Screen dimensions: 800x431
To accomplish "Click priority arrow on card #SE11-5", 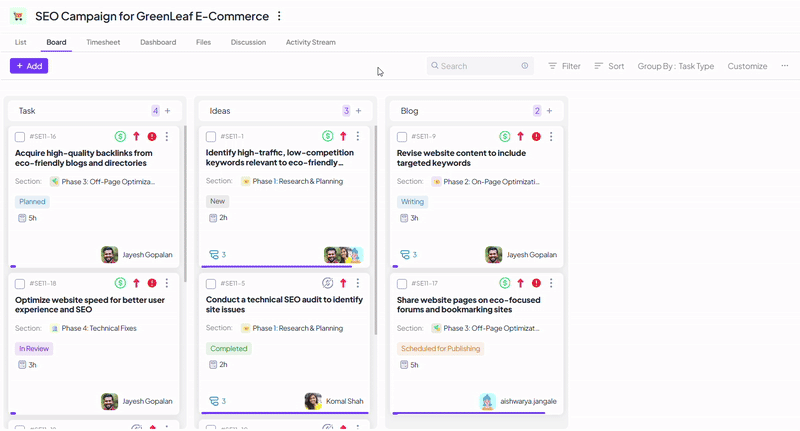I will 343,283.
